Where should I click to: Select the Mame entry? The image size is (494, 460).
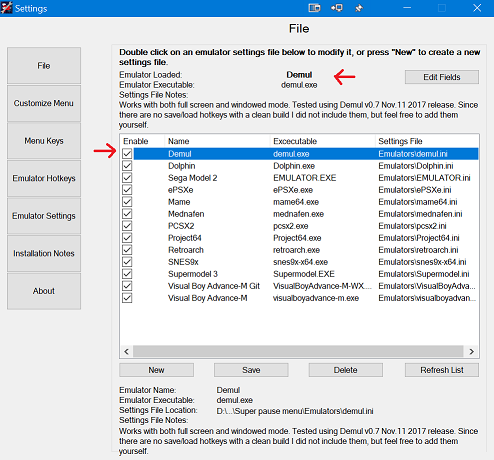click(x=179, y=202)
